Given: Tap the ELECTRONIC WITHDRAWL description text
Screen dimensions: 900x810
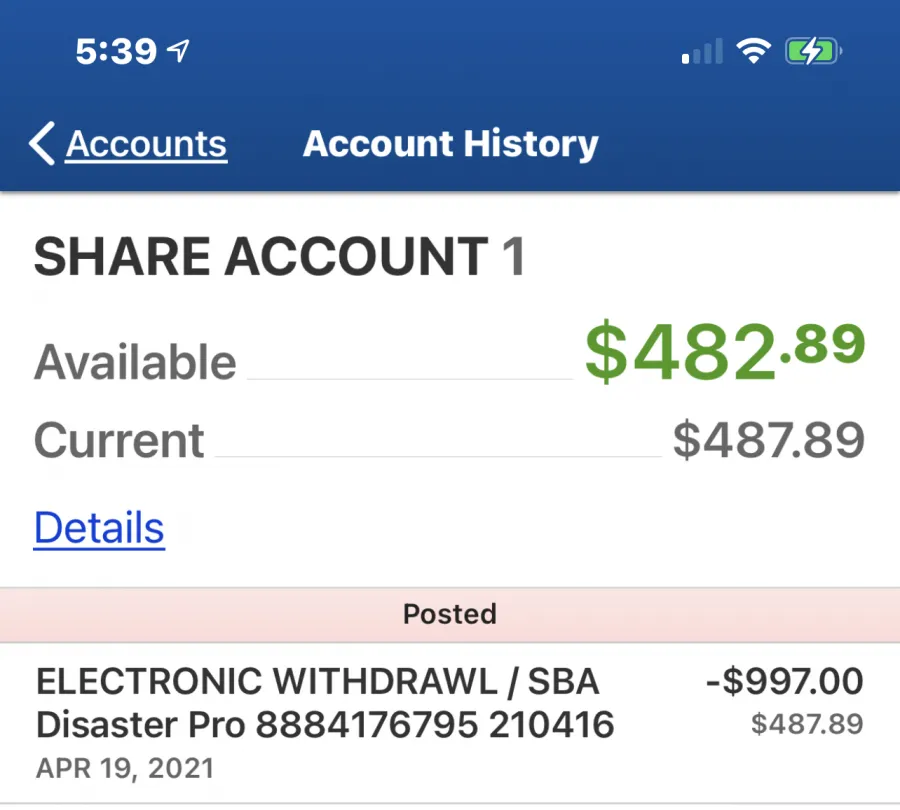Looking at the screenshot, I should click(x=266, y=681).
